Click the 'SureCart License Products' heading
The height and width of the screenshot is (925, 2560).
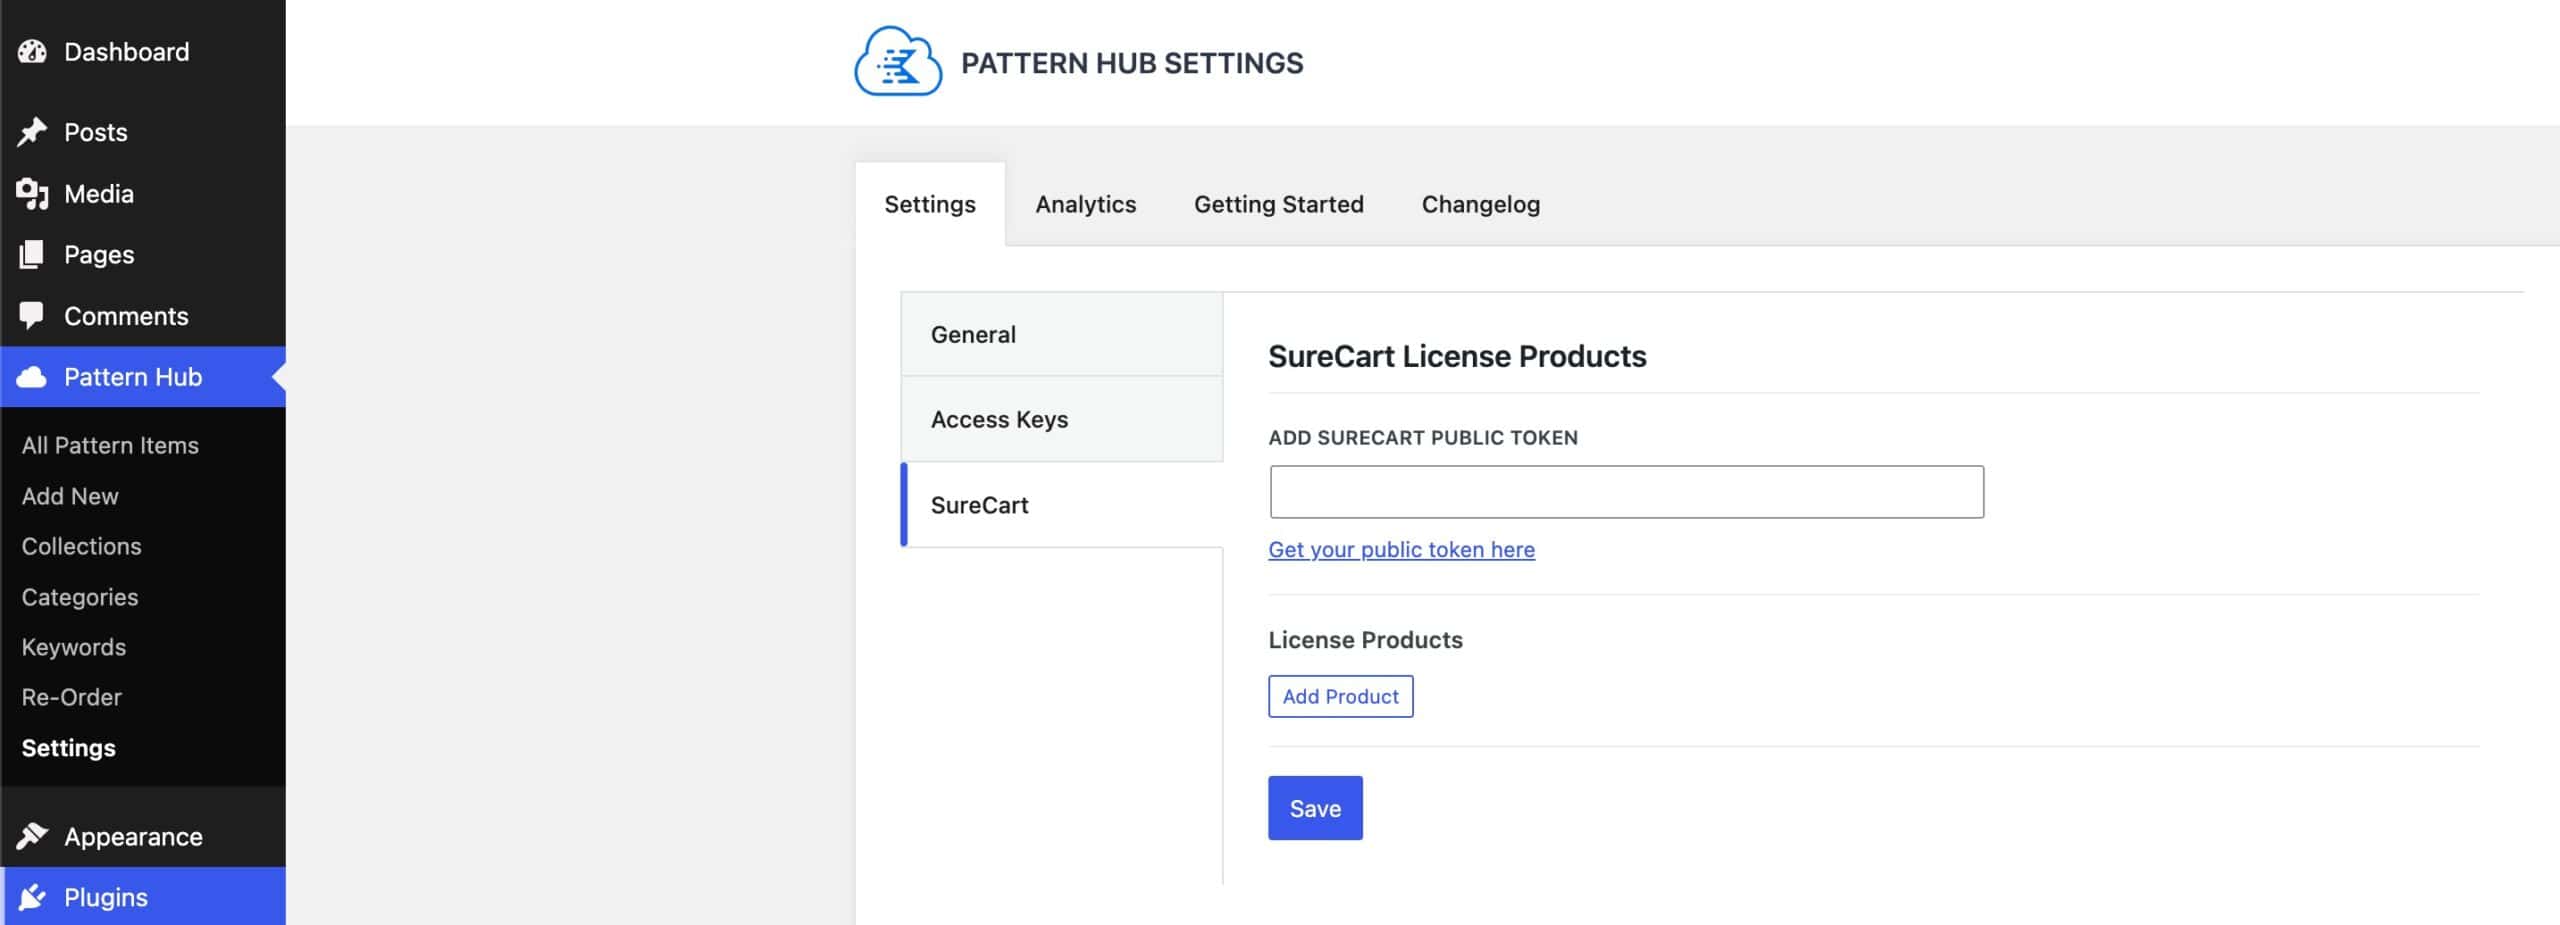click(1457, 356)
